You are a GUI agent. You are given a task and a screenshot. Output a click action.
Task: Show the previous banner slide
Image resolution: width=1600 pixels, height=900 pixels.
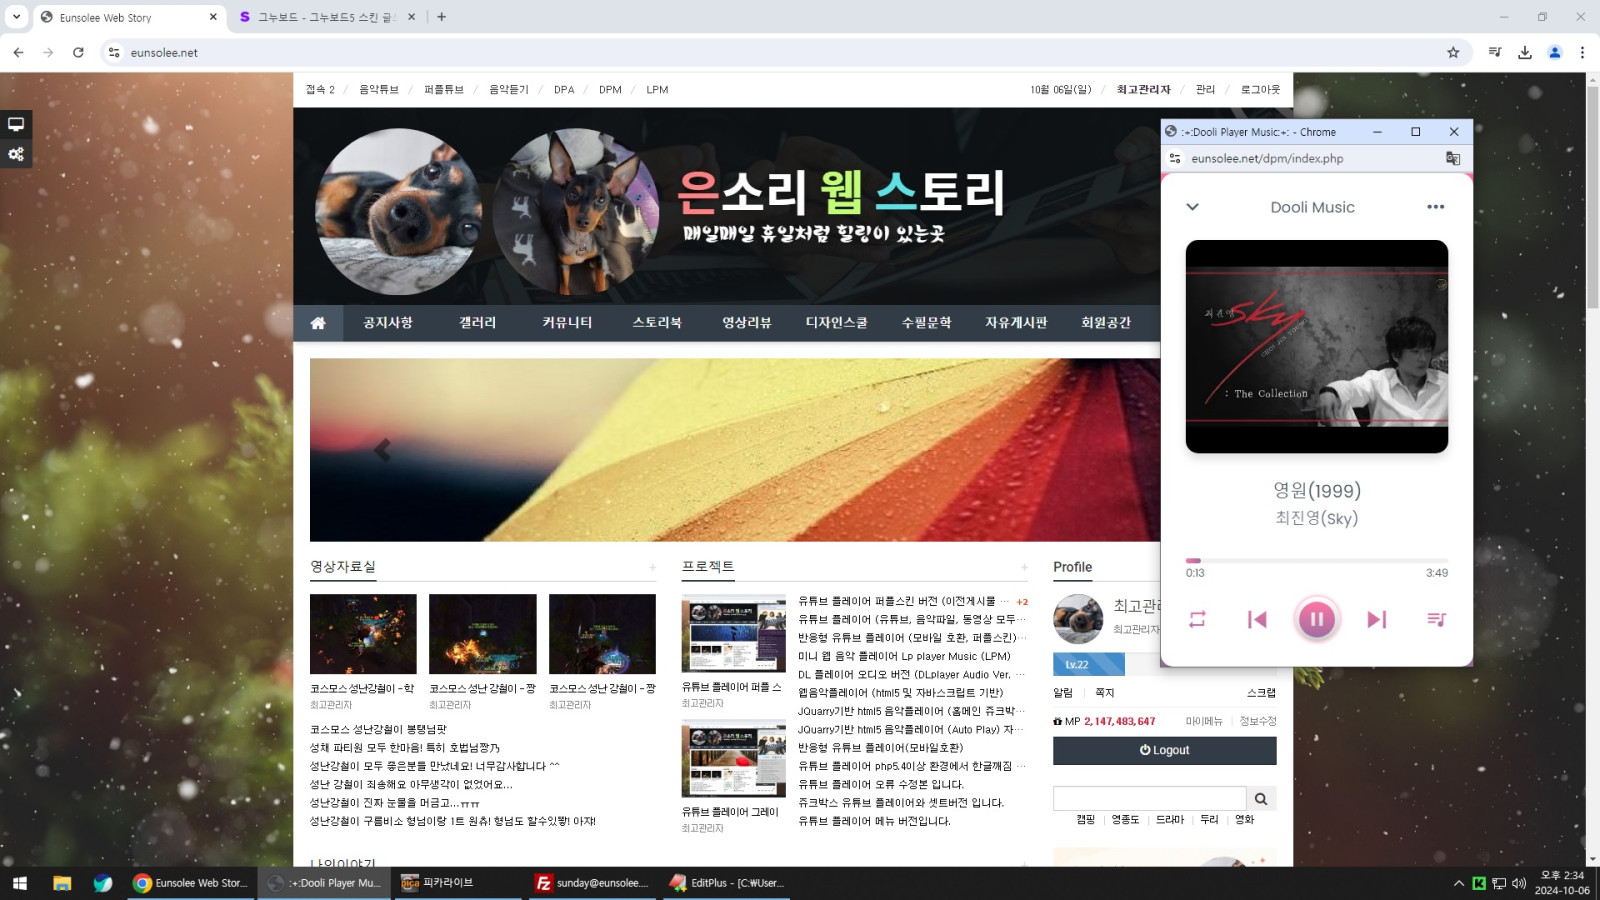click(382, 450)
